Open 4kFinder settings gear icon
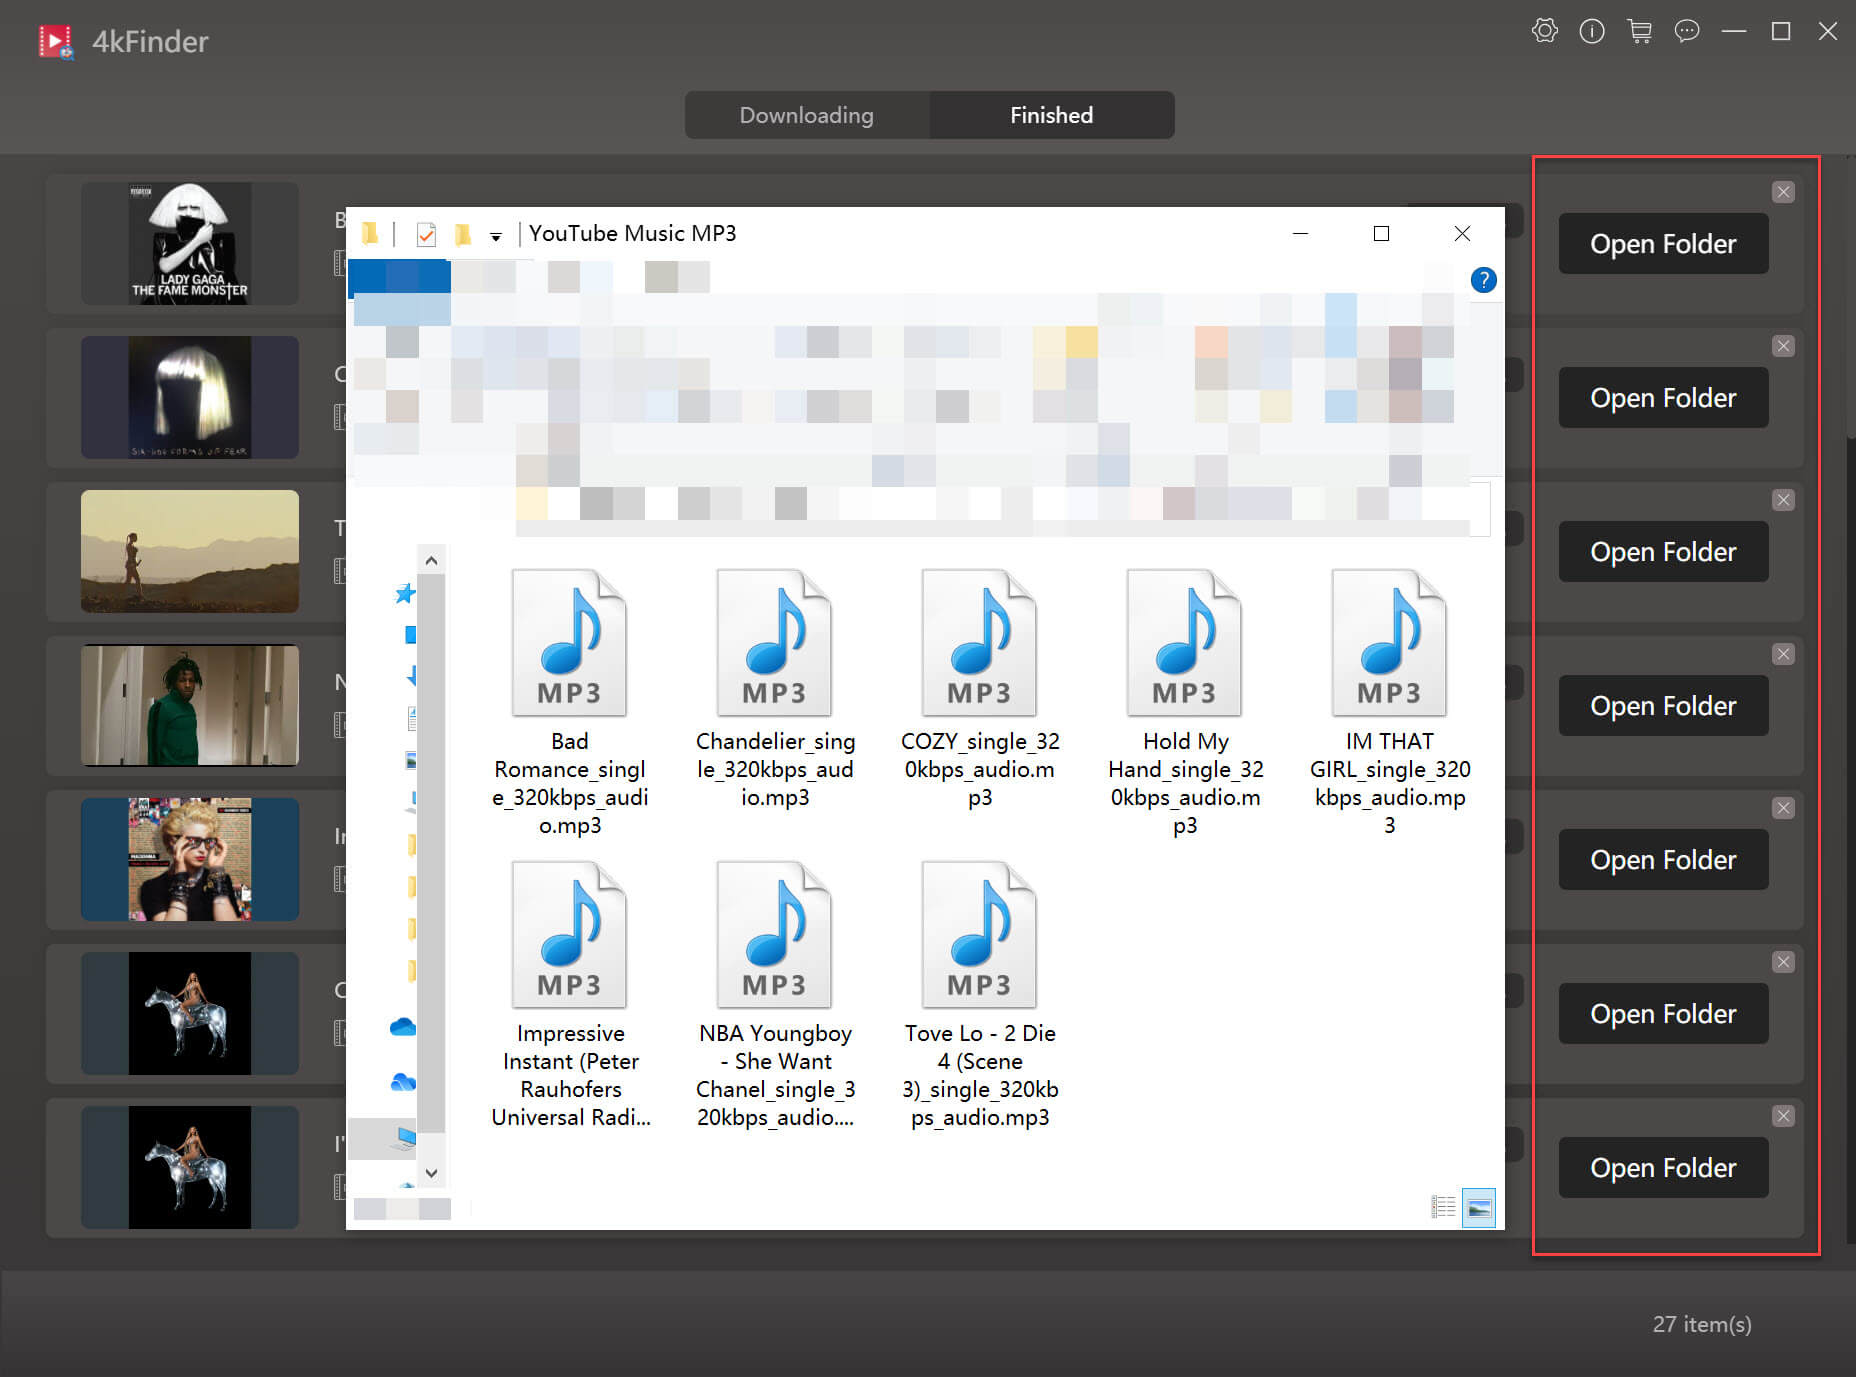The image size is (1856, 1377). [1544, 31]
